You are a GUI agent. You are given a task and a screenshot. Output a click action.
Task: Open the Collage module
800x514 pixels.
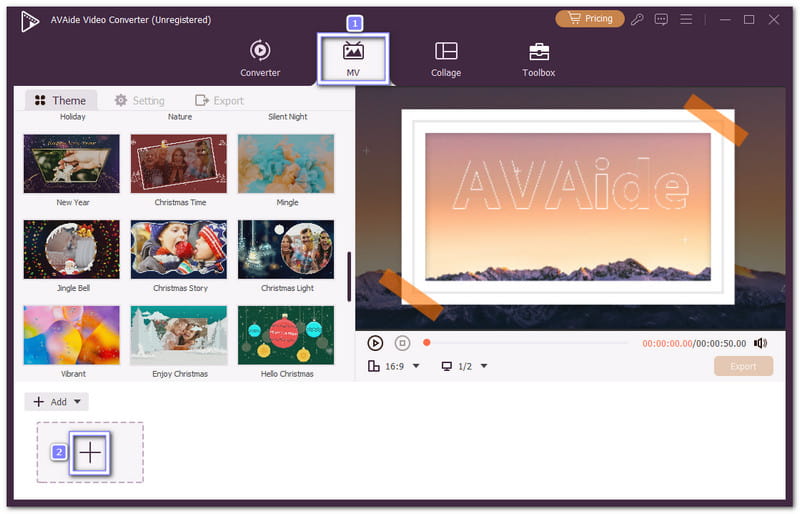(x=446, y=58)
